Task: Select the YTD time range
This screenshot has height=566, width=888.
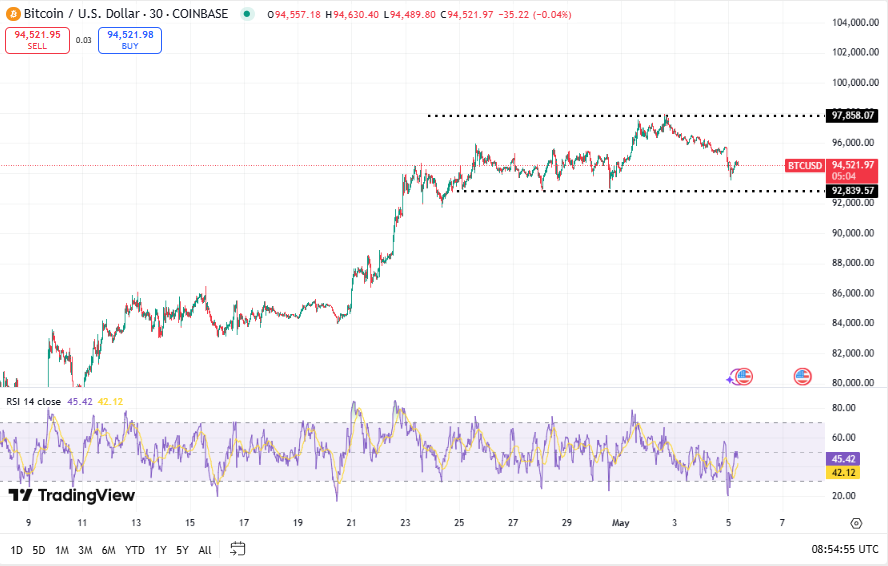Action: coord(134,550)
